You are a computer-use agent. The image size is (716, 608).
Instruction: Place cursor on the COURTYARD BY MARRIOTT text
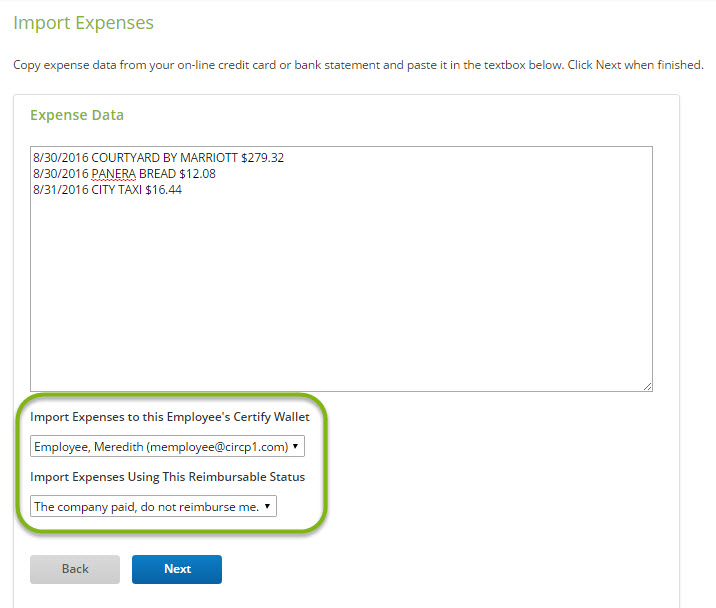coord(164,158)
